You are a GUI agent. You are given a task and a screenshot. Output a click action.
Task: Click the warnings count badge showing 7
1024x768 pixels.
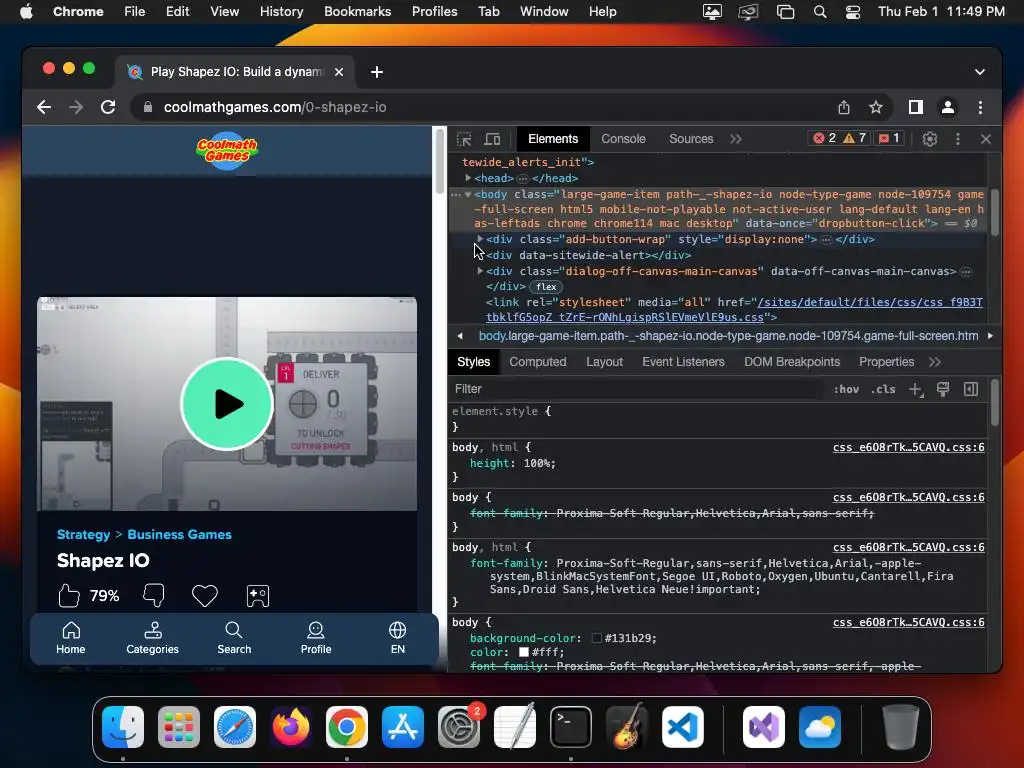(x=855, y=138)
